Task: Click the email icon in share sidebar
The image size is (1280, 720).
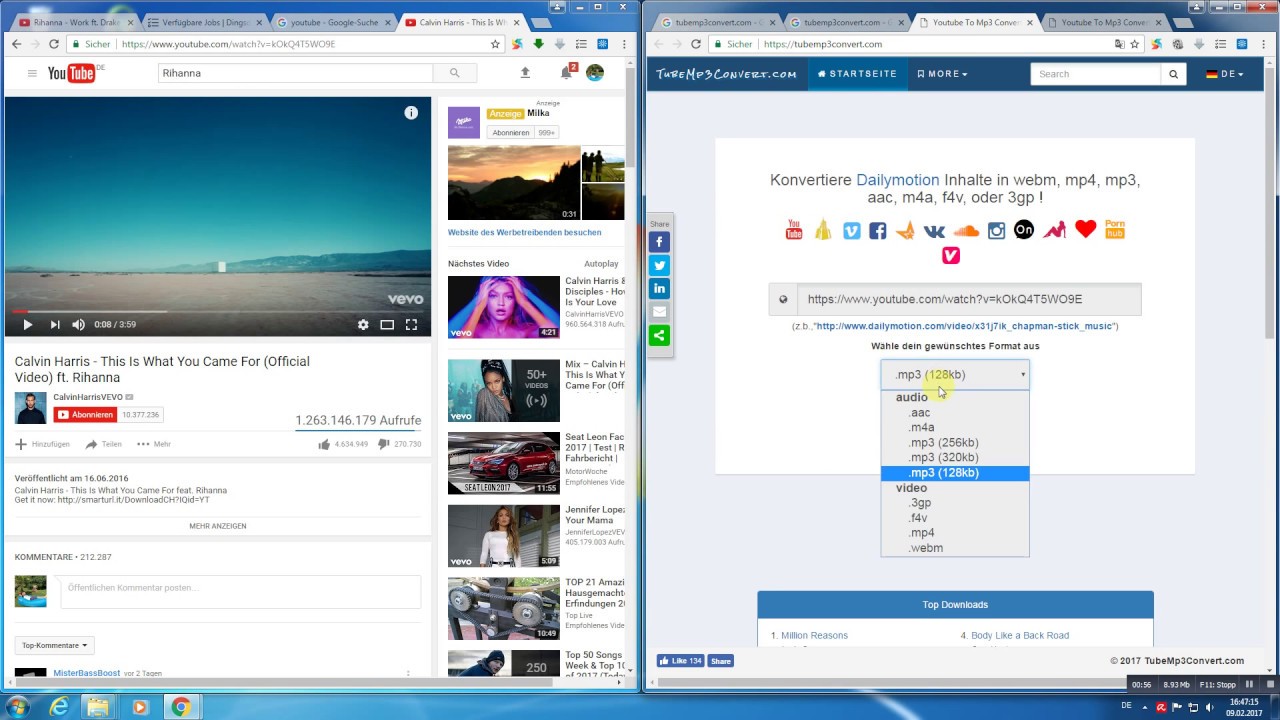Action: pos(659,312)
